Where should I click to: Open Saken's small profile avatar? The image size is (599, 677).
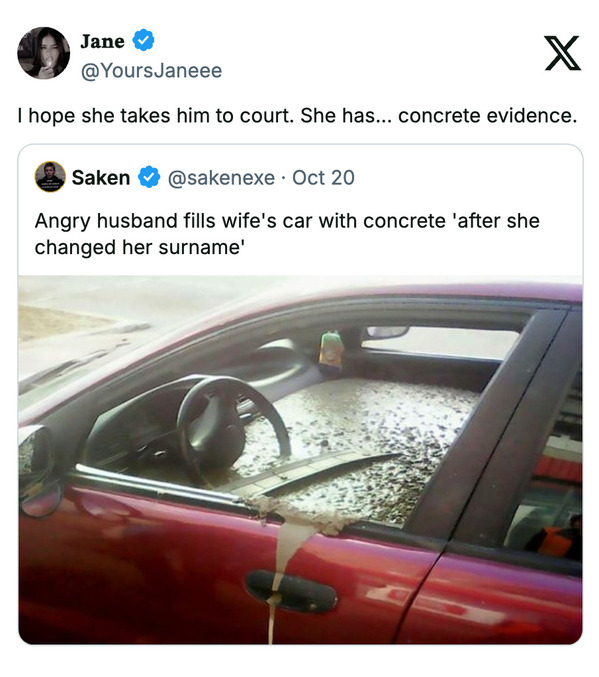point(50,177)
